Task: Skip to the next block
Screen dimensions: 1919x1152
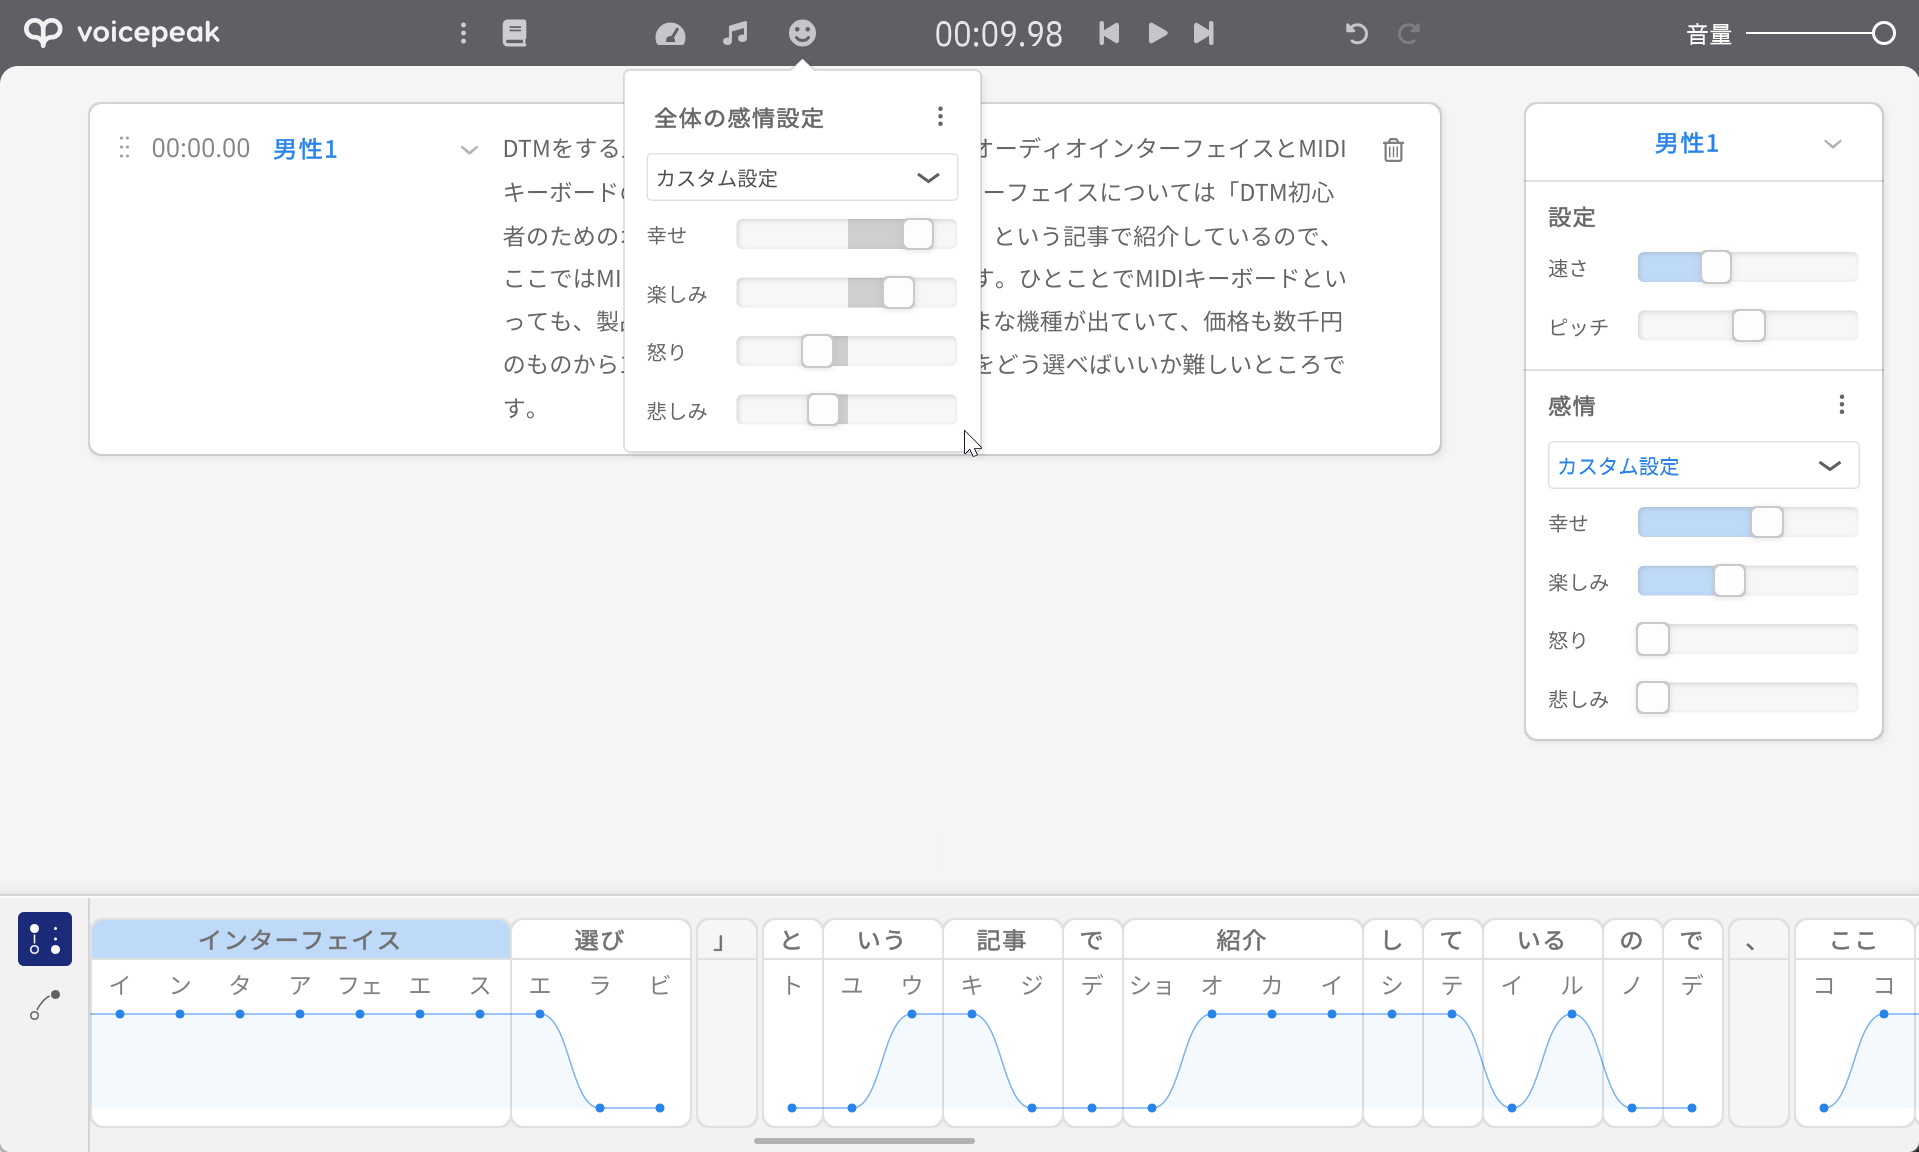Action: coord(1204,33)
